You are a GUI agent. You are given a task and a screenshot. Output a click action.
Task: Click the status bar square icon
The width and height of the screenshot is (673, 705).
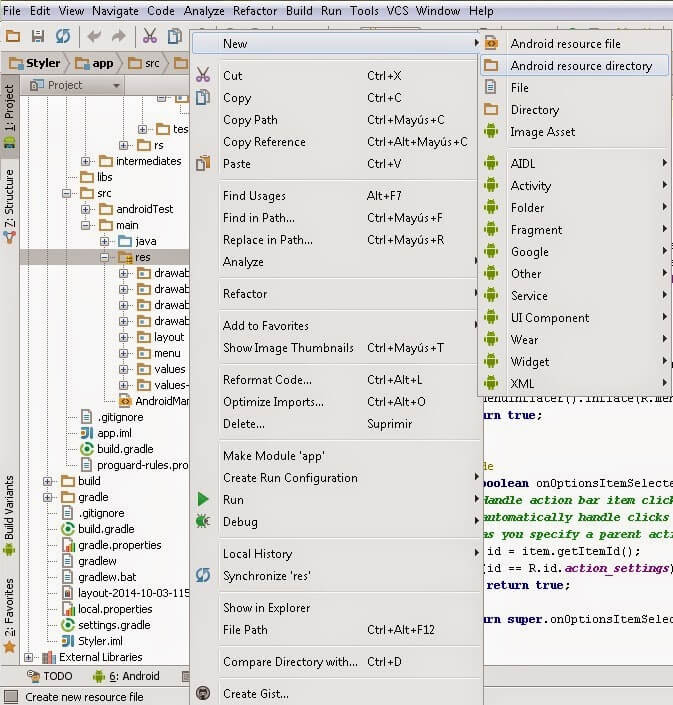(10, 696)
